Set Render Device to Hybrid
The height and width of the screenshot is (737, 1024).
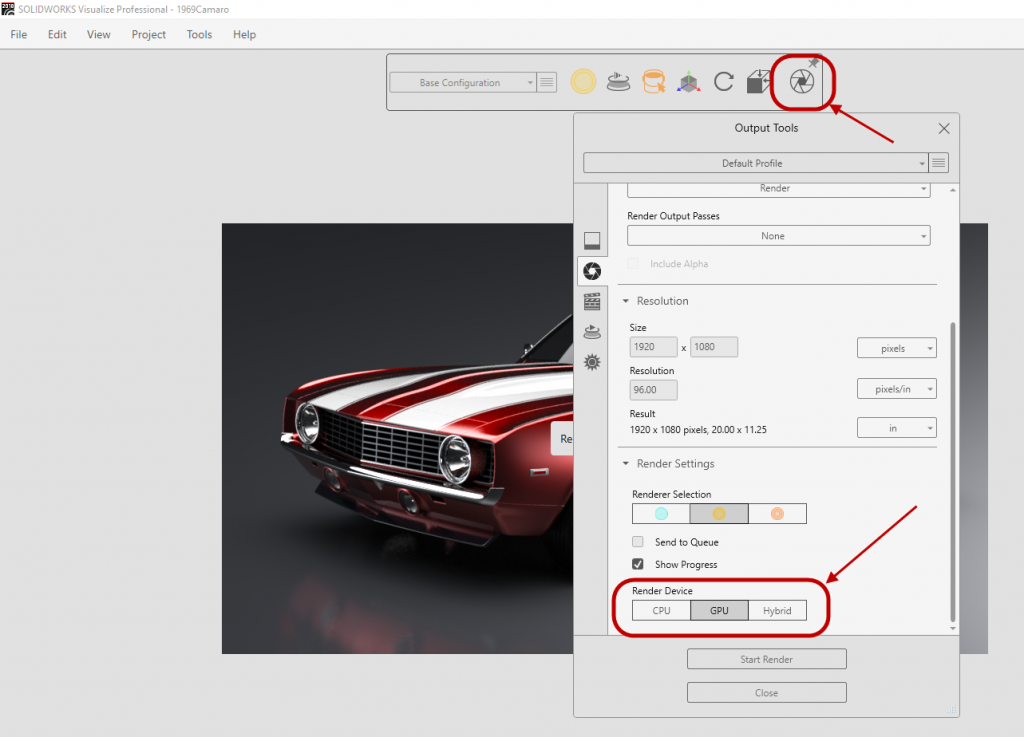(x=777, y=610)
